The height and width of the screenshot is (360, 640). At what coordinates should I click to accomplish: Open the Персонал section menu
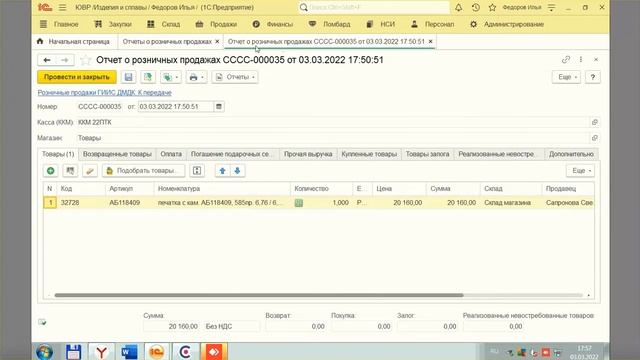tap(432, 24)
